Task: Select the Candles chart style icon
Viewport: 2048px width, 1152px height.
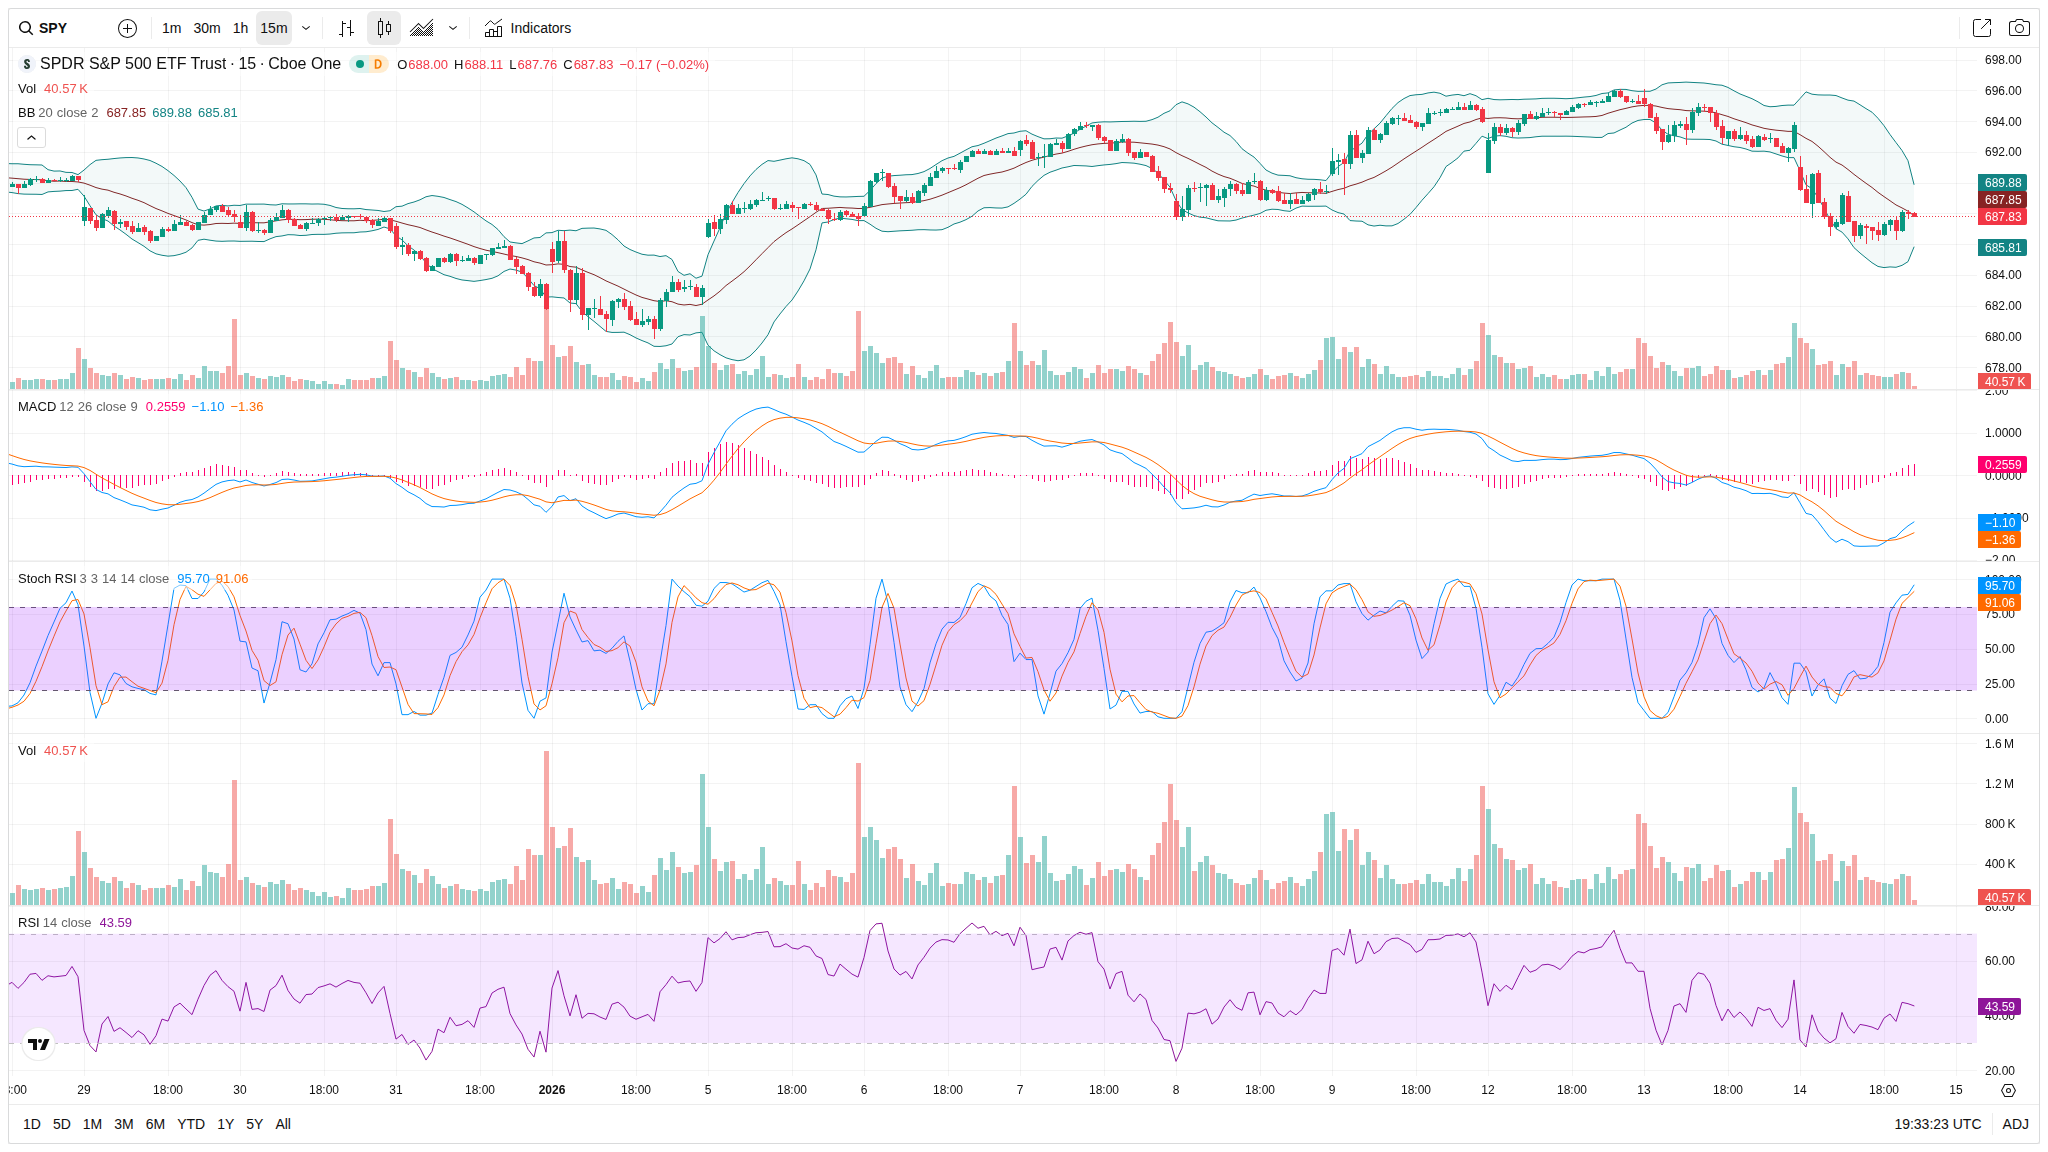Action: pyautogui.click(x=384, y=28)
